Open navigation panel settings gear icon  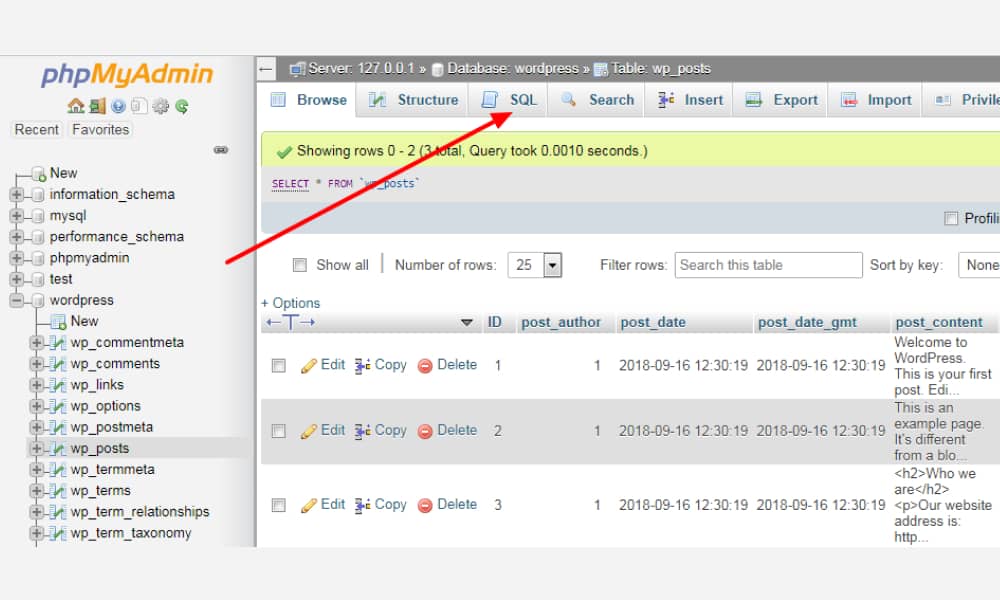tap(160, 106)
